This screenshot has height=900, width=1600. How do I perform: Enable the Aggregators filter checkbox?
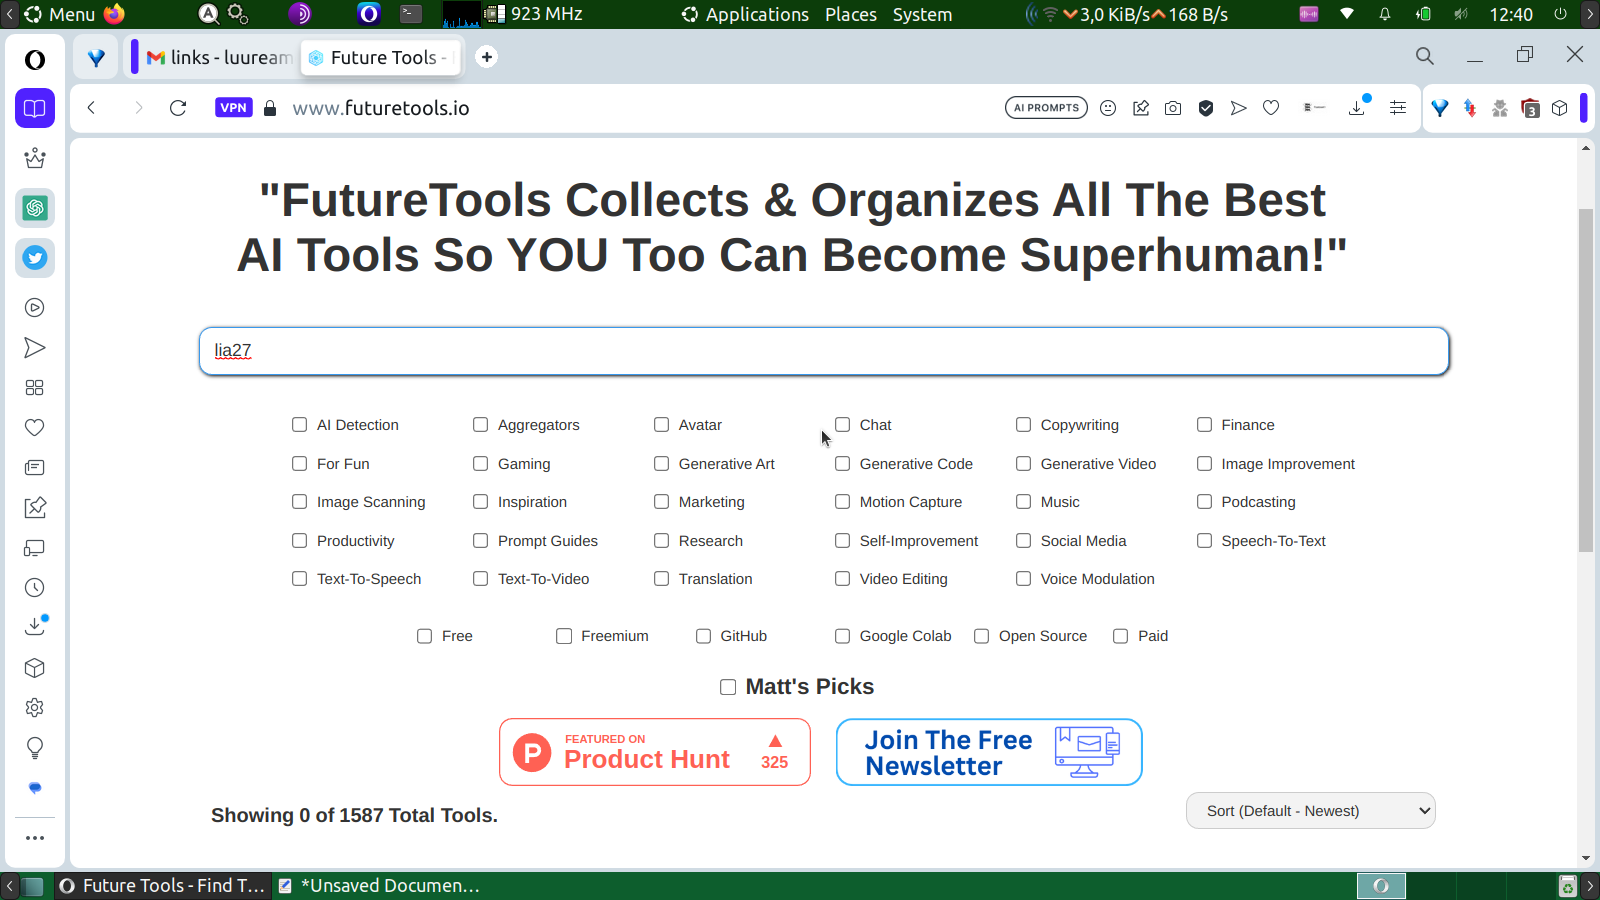(x=480, y=425)
